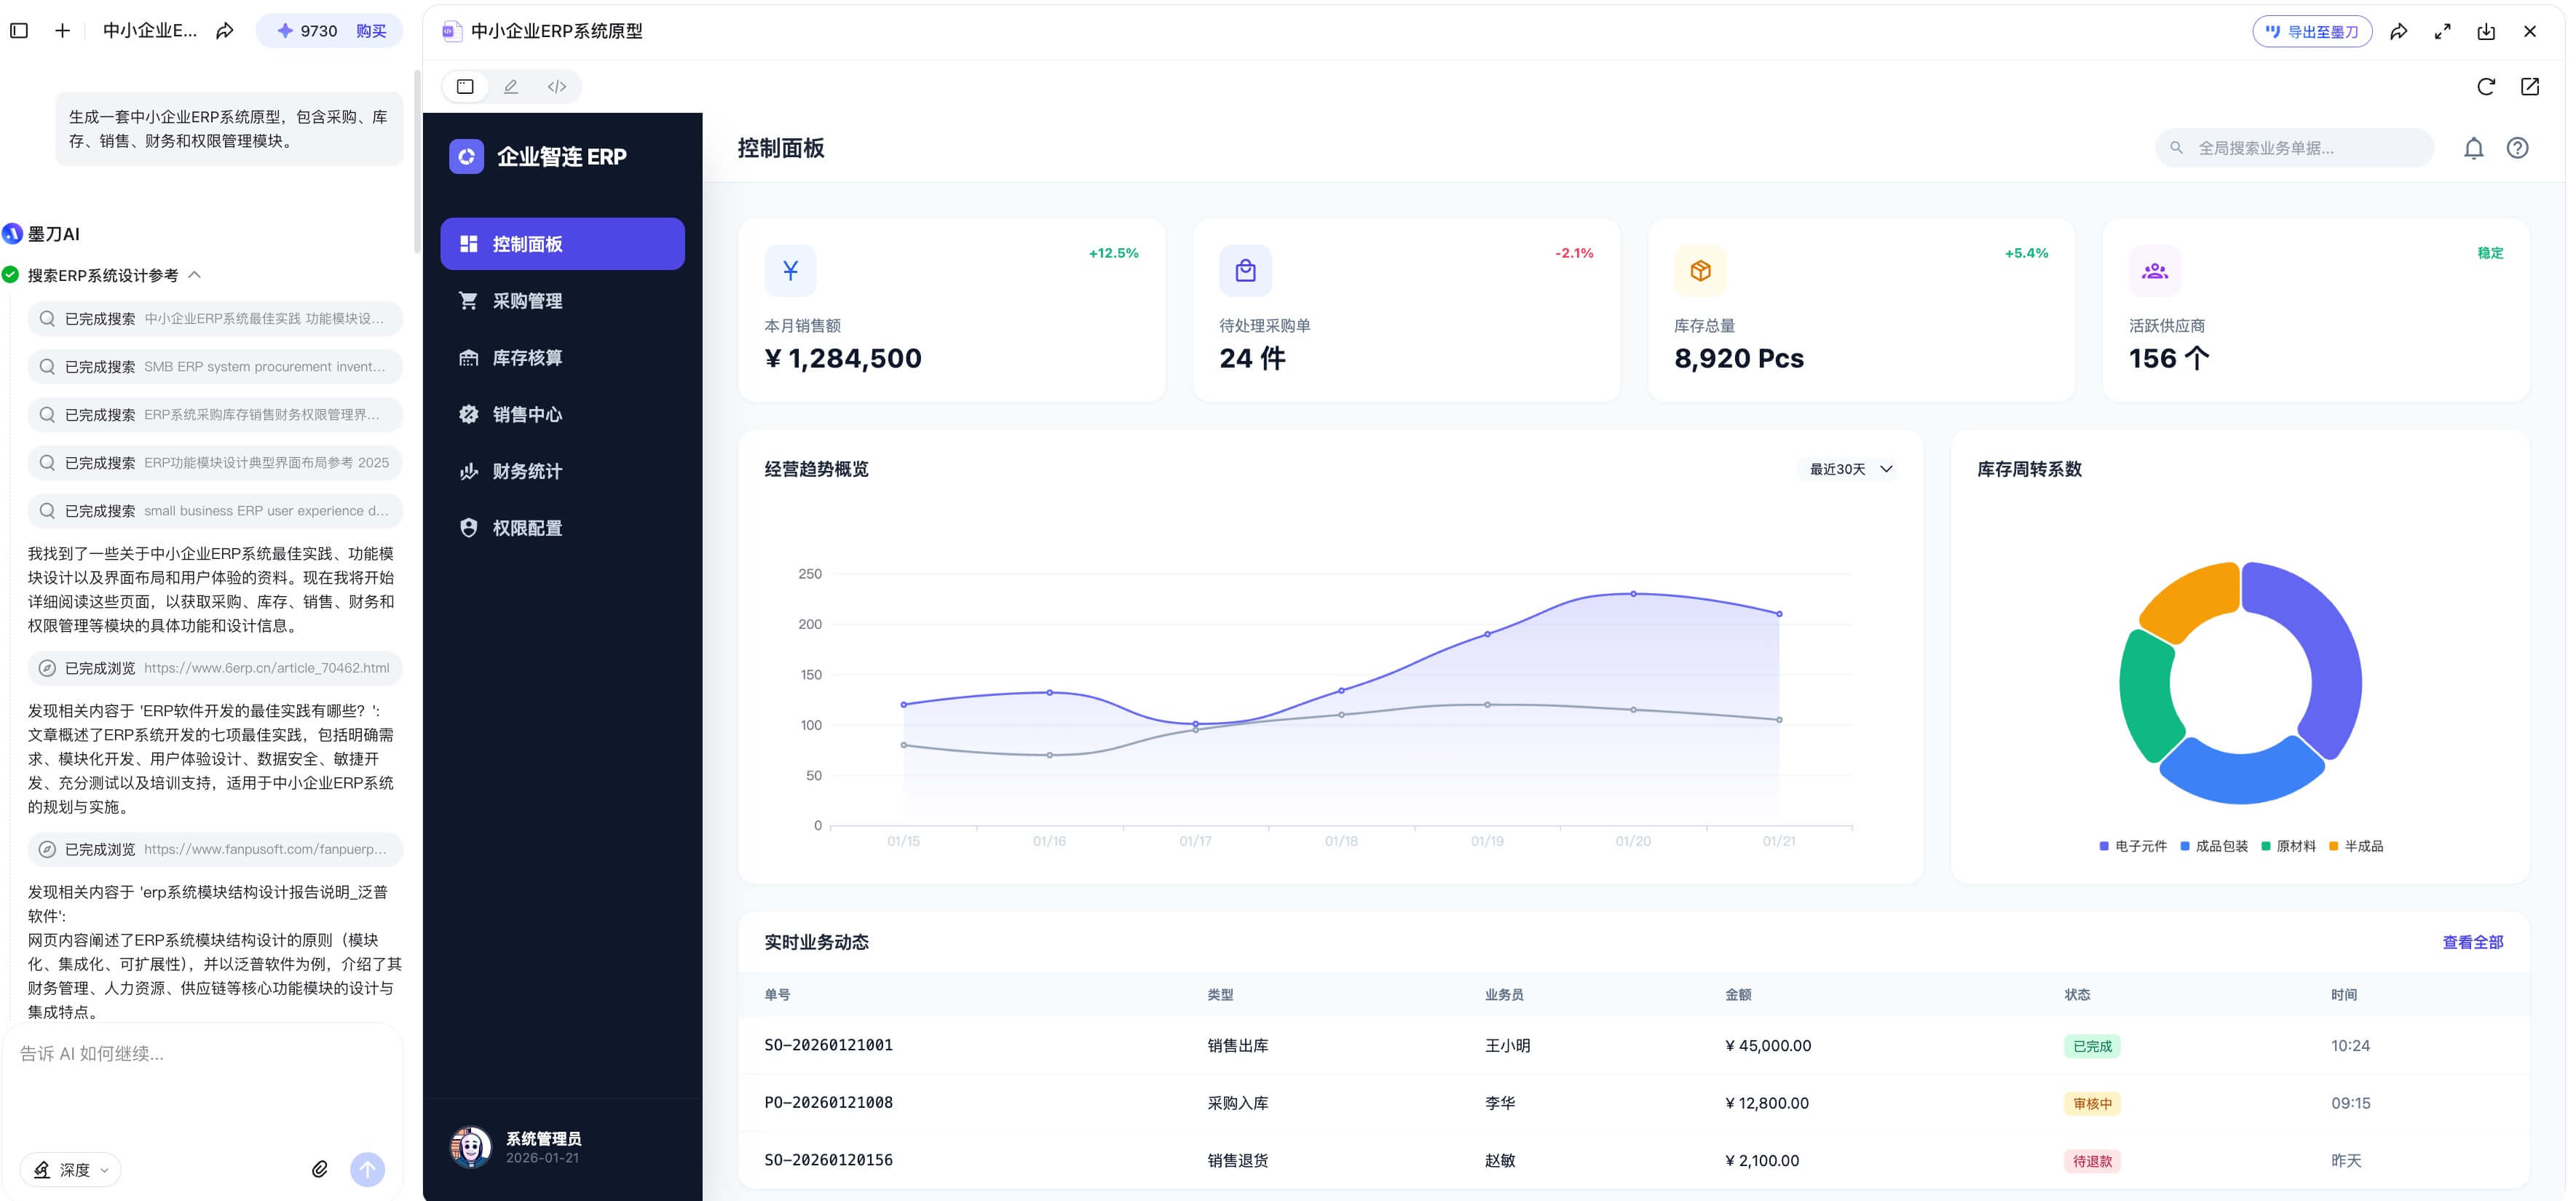Viewport: 2576px width, 1201px height.
Task: Click the download icon in header
Action: point(2485,31)
